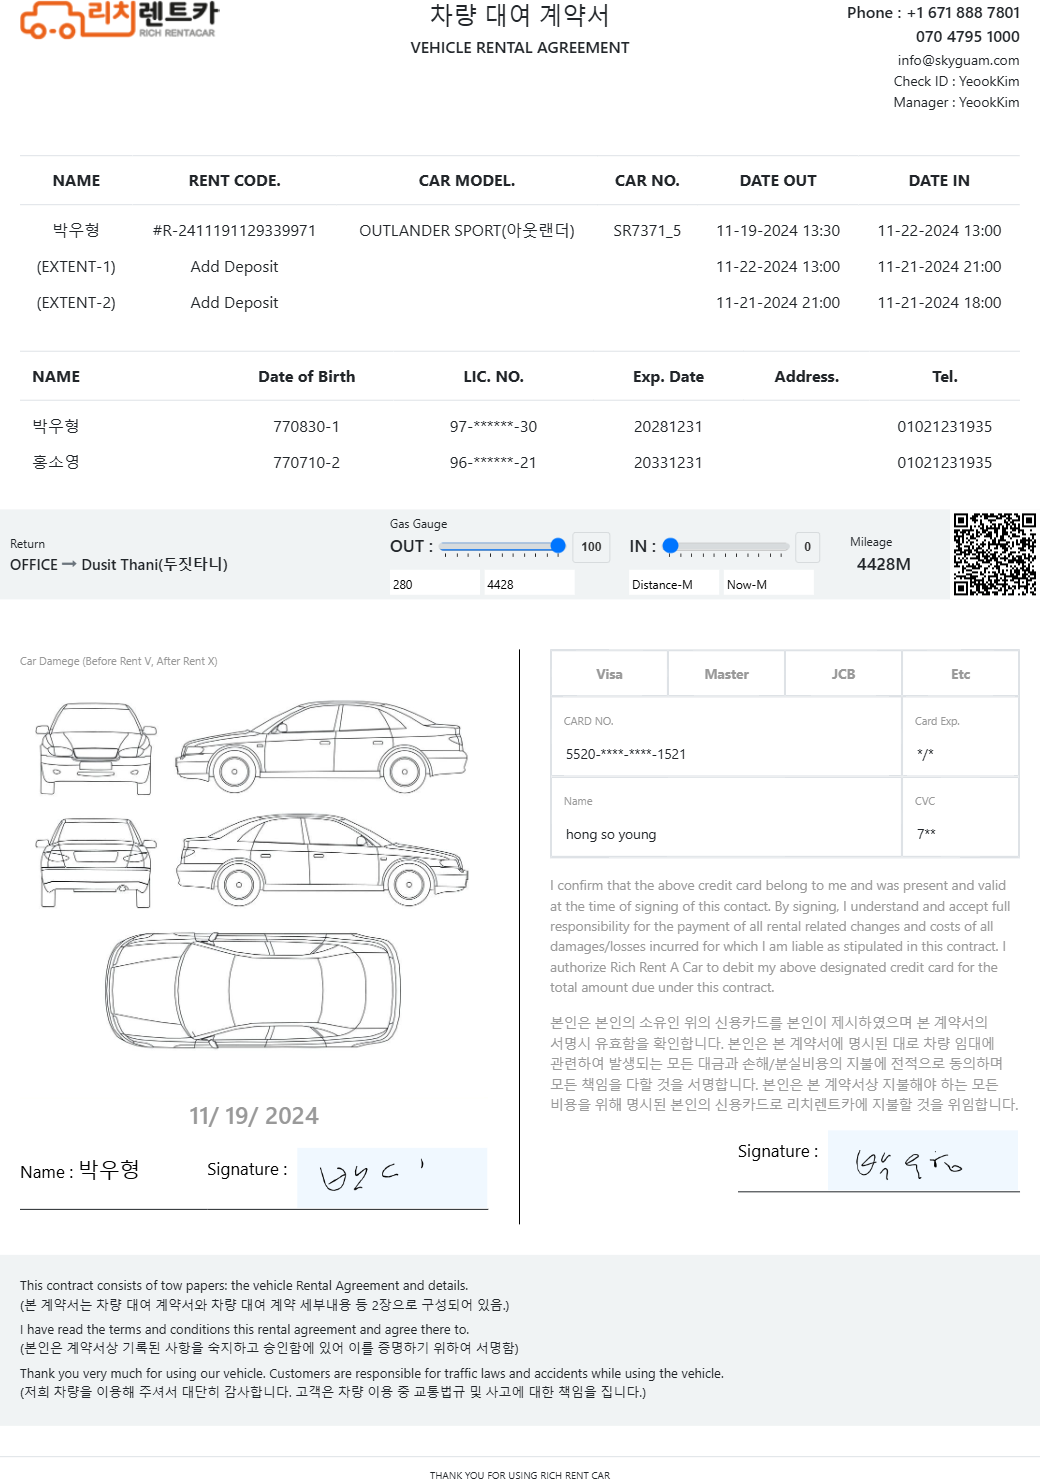Click date in 11-21-2024 18:00
The height and width of the screenshot is (1483, 1040).
(x=939, y=303)
